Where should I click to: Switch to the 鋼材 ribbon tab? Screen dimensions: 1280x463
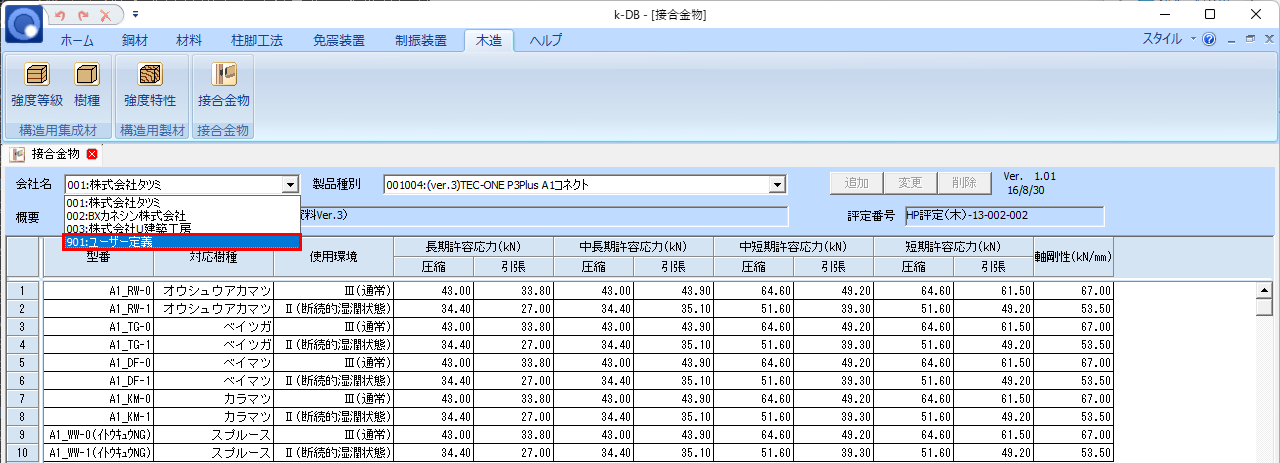135,41
